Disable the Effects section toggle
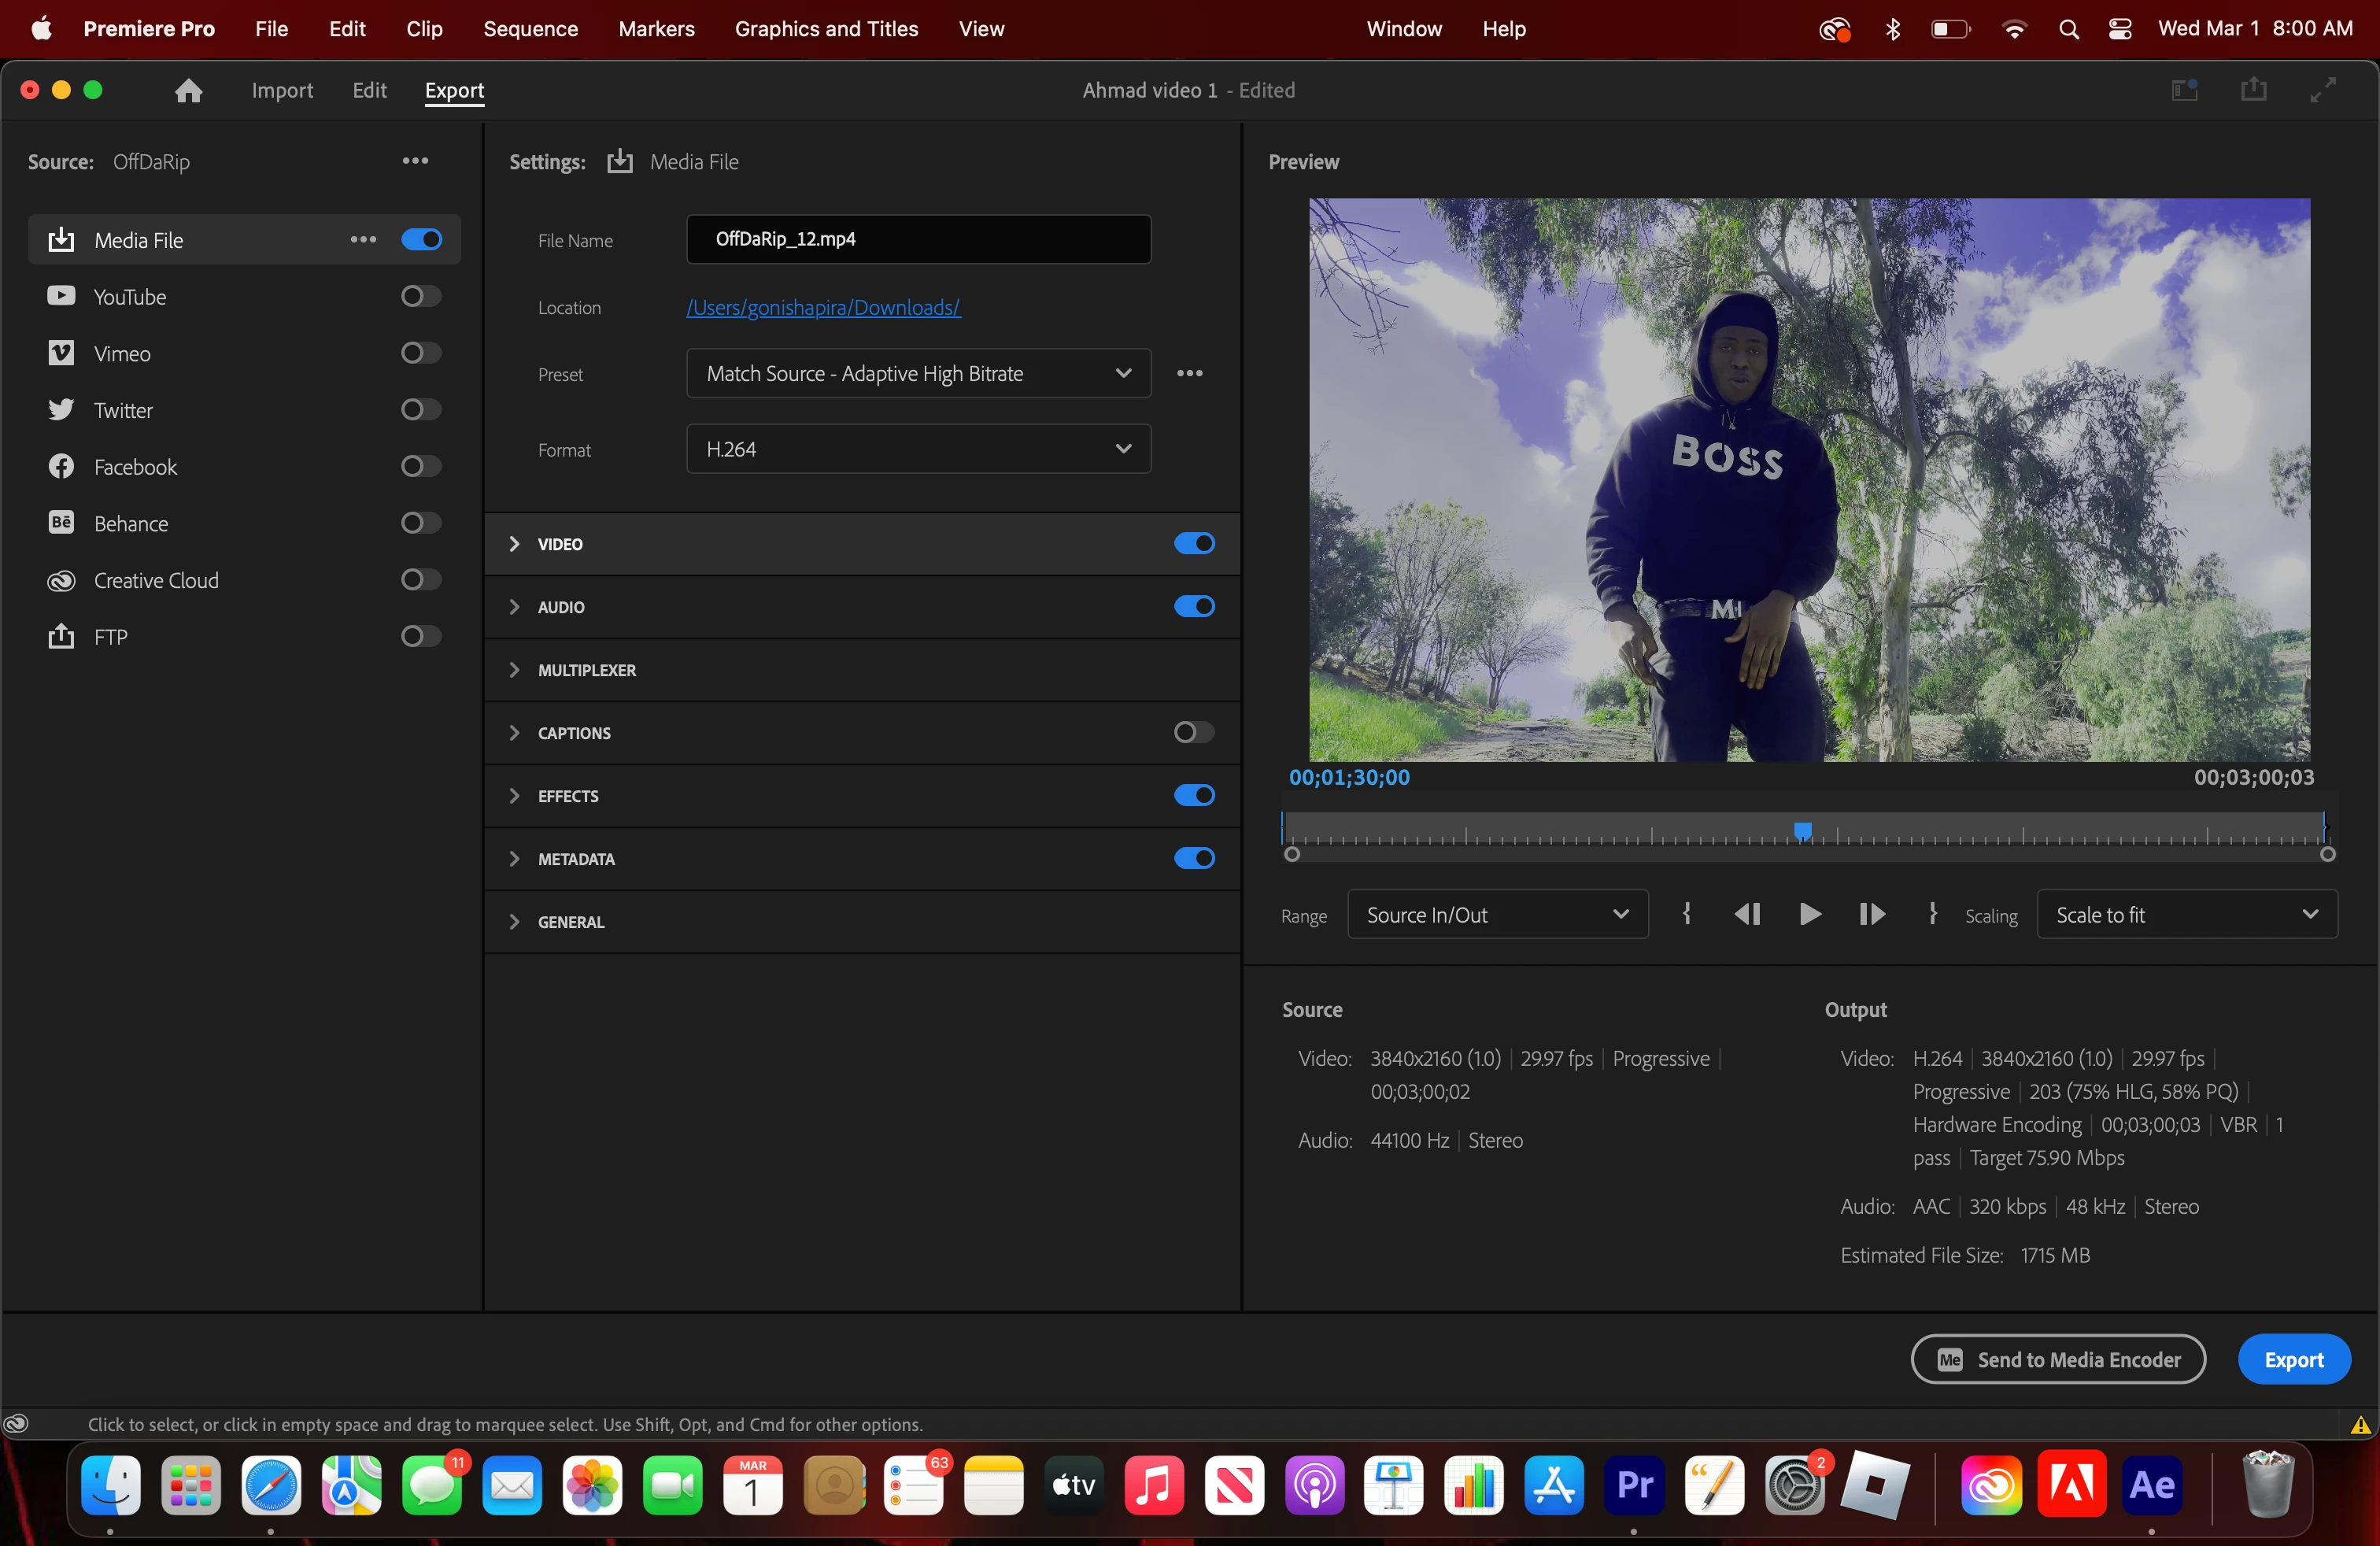 1193,796
